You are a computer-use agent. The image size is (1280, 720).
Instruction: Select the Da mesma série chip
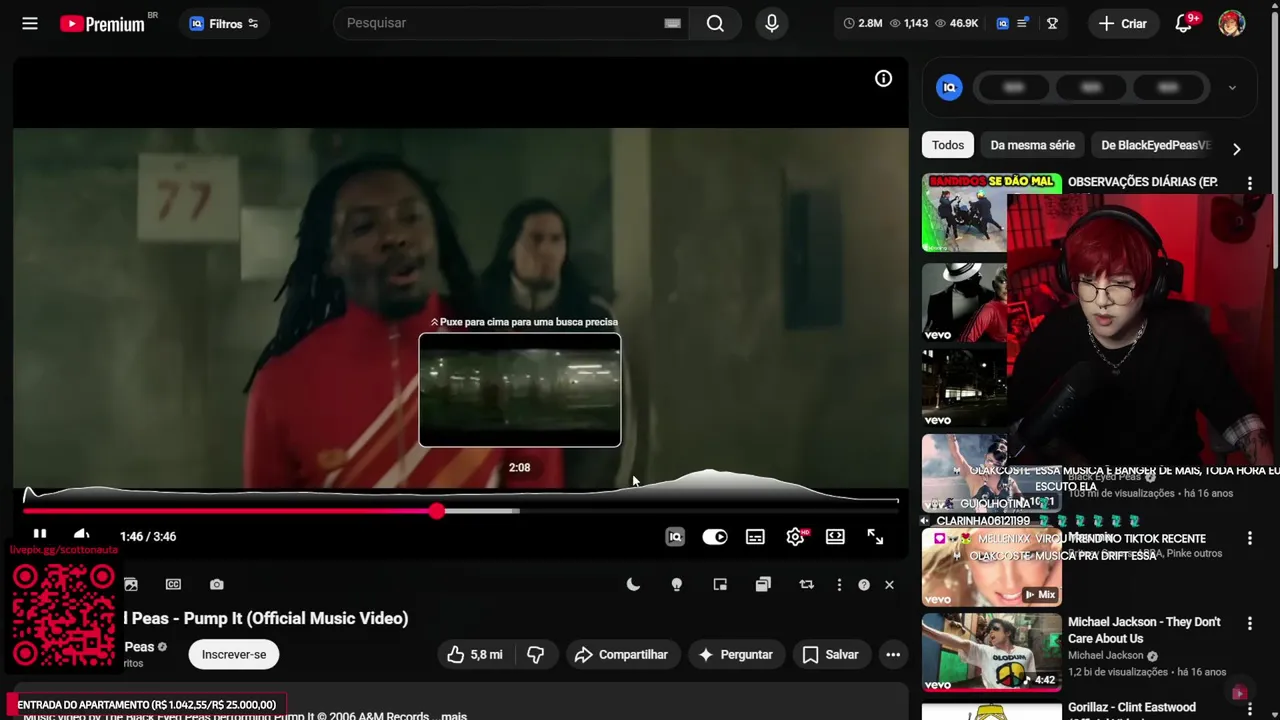1032,145
